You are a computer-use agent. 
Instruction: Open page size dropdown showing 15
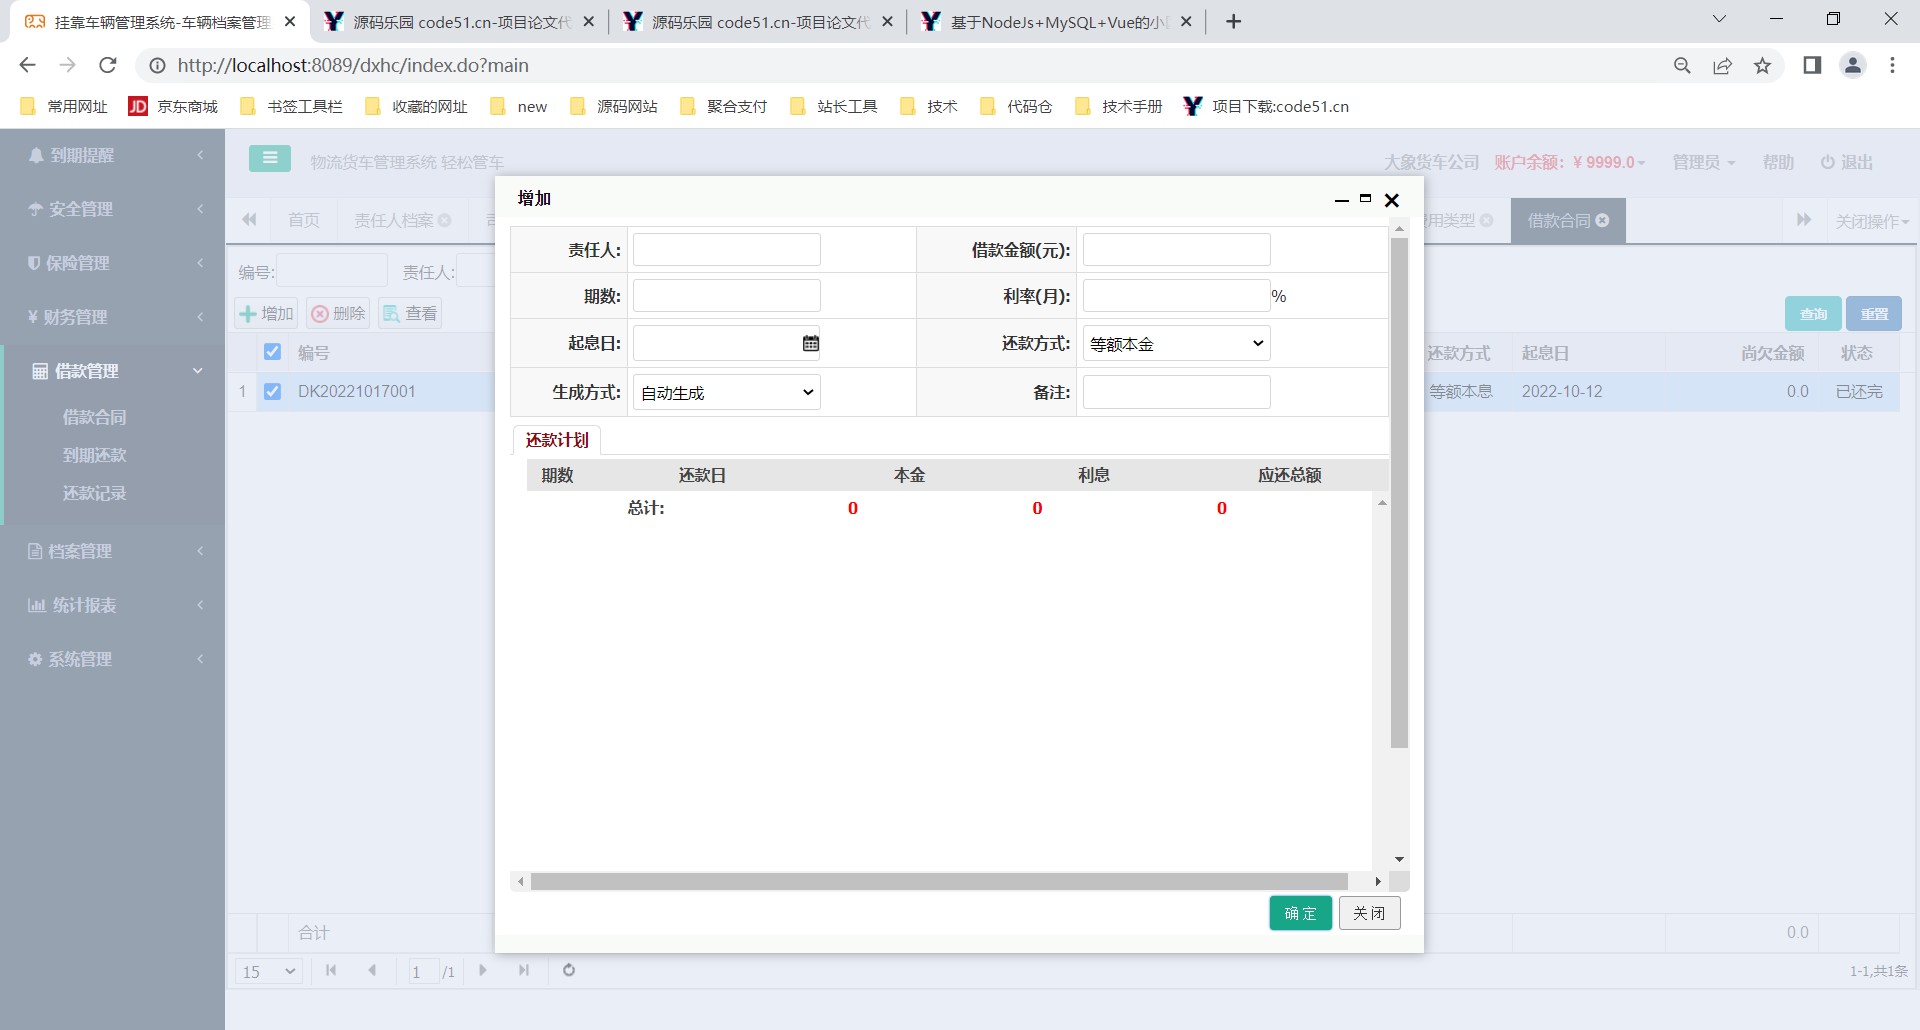(x=269, y=971)
